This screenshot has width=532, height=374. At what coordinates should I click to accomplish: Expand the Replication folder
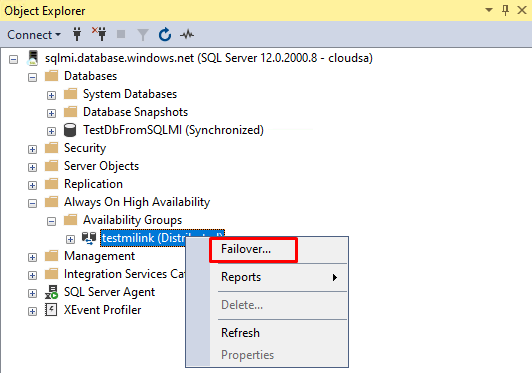[32, 186]
